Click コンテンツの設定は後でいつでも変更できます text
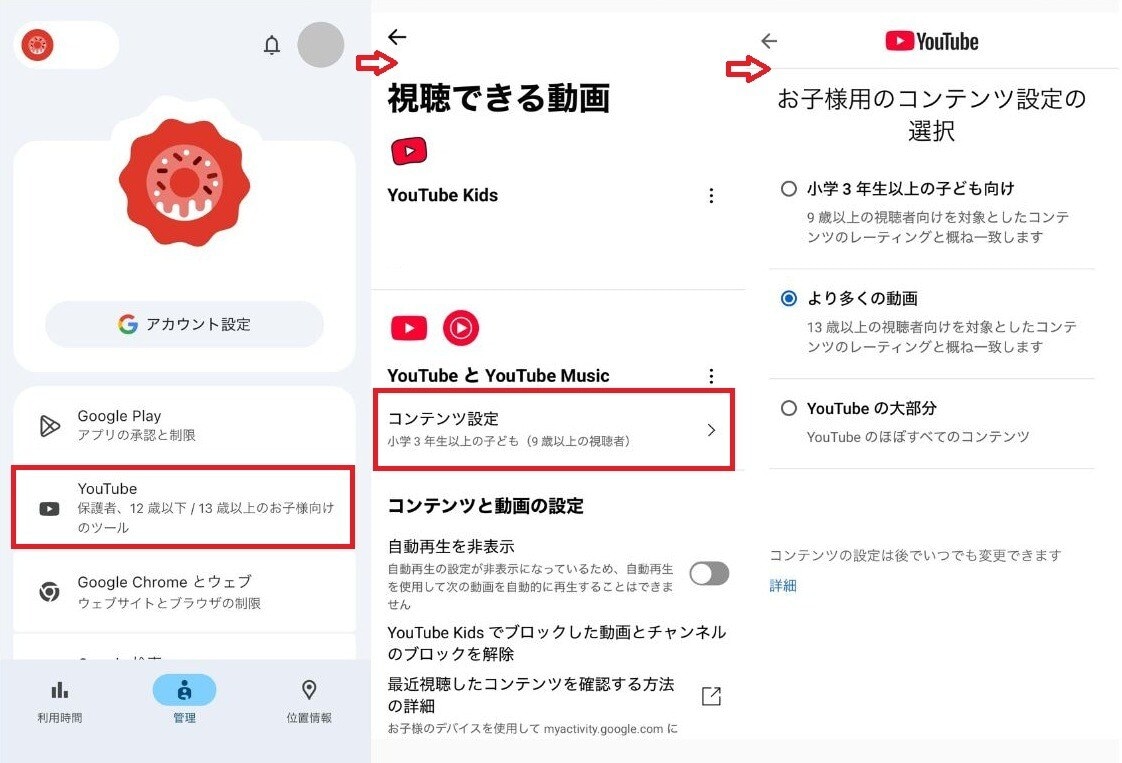The width and height of the screenshot is (1122, 763). pyautogui.click(x=915, y=555)
